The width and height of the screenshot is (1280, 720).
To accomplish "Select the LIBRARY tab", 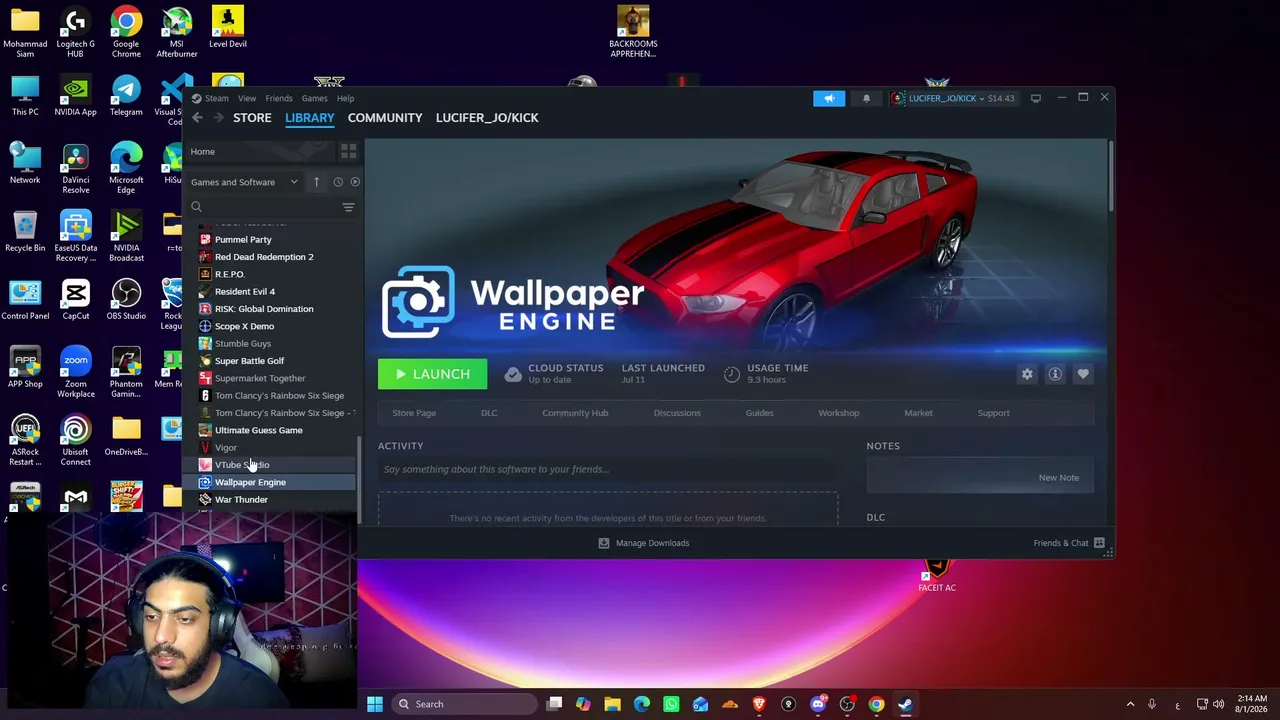I will (310, 118).
